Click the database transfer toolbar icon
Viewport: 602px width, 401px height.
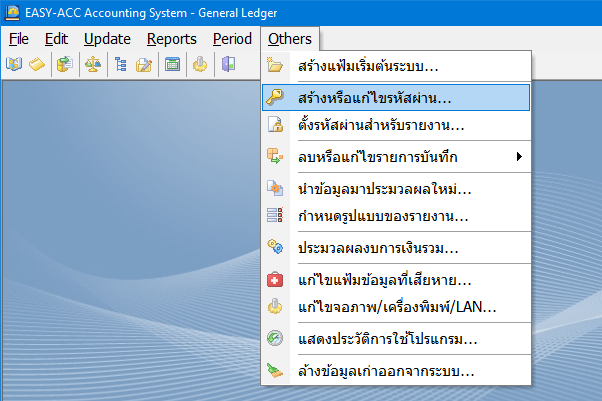tap(64, 65)
